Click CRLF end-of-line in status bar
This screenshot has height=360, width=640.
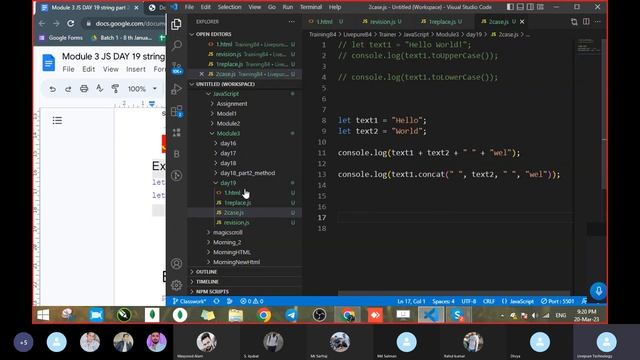(489, 301)
